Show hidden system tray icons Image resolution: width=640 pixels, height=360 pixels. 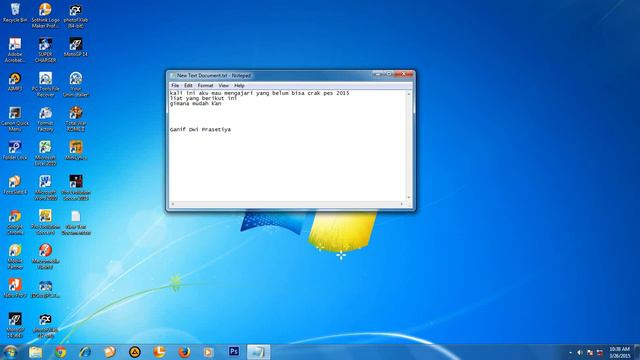point(570,352)
